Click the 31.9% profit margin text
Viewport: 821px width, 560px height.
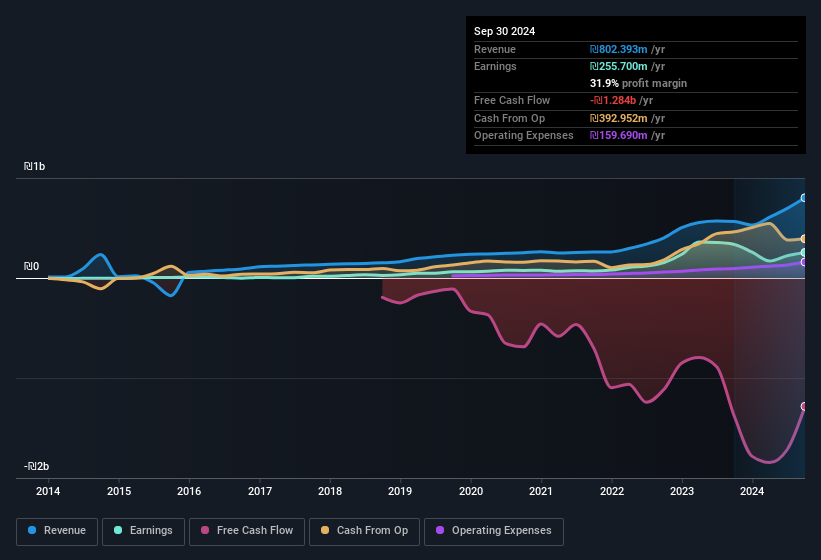(x=638, y=83)
